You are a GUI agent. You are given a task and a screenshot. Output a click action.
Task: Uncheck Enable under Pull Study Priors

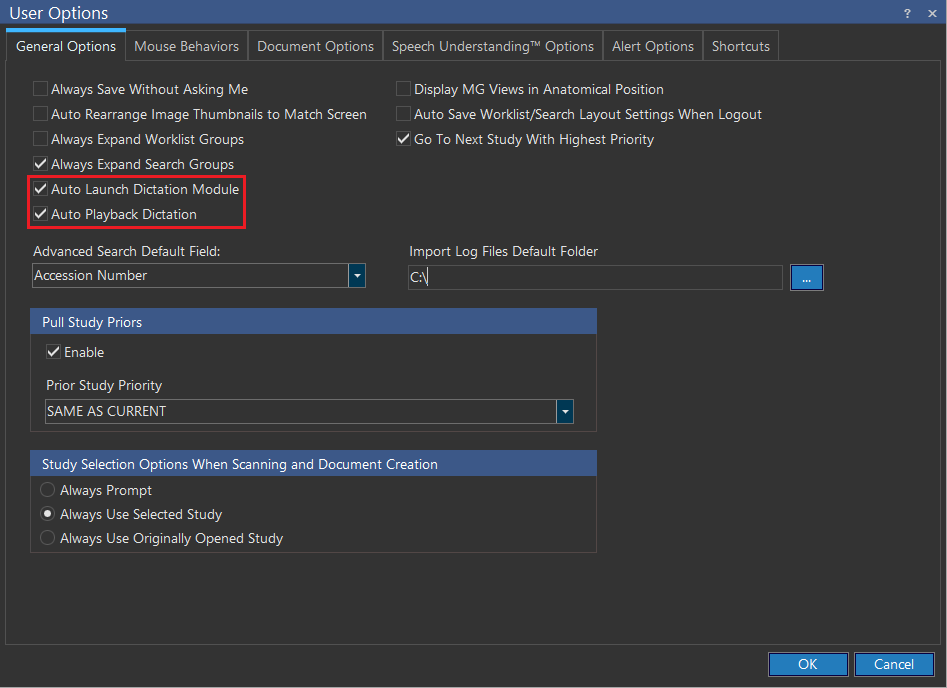click(54, 352)
